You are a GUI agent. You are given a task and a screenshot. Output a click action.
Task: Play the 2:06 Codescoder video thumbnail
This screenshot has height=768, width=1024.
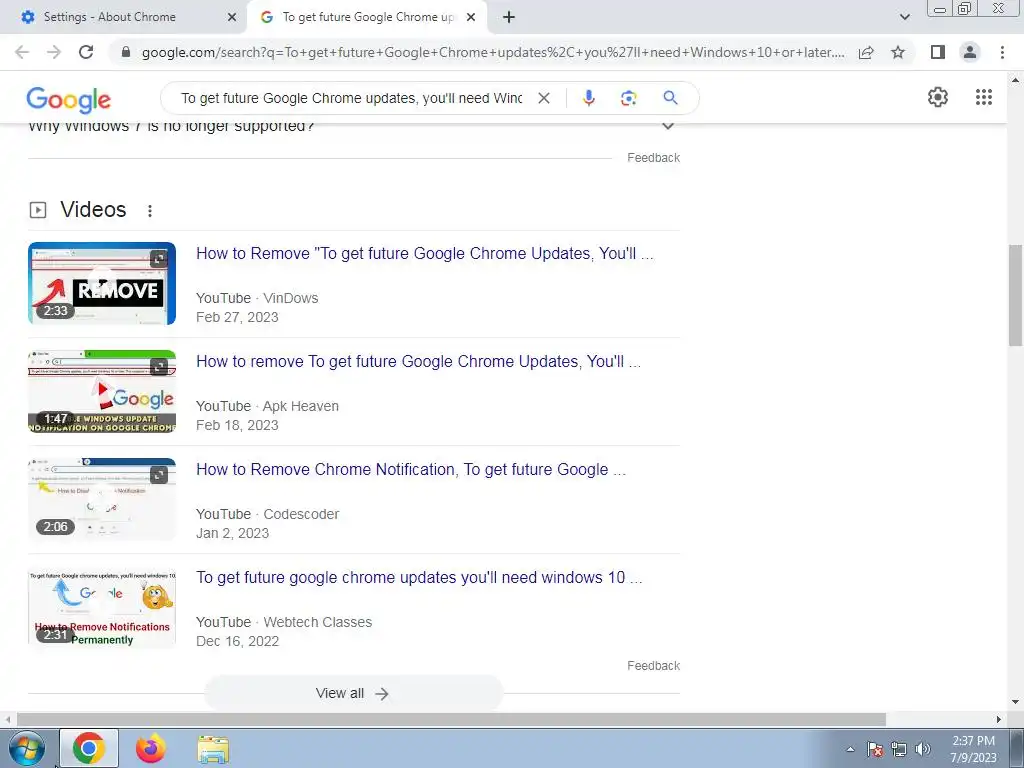[x=102, y=499]
